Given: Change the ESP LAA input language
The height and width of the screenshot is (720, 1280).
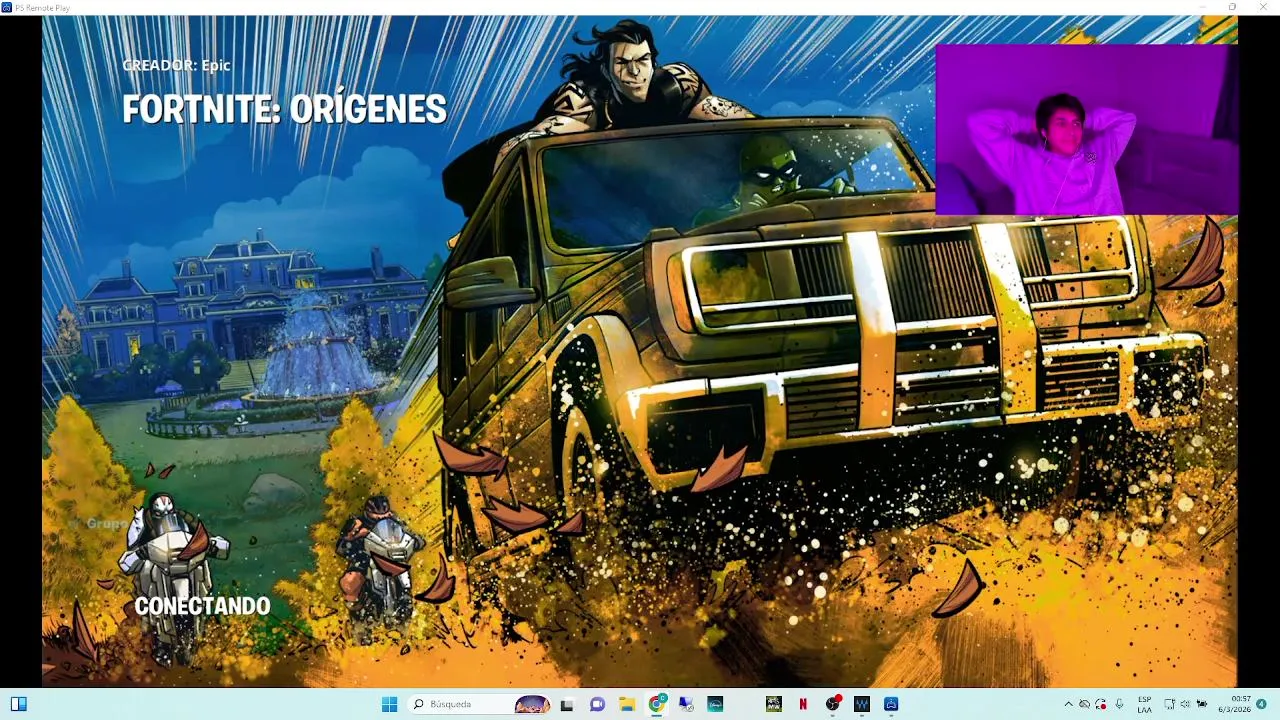Looking at the screenshot, I should (x=1144, y=704).
